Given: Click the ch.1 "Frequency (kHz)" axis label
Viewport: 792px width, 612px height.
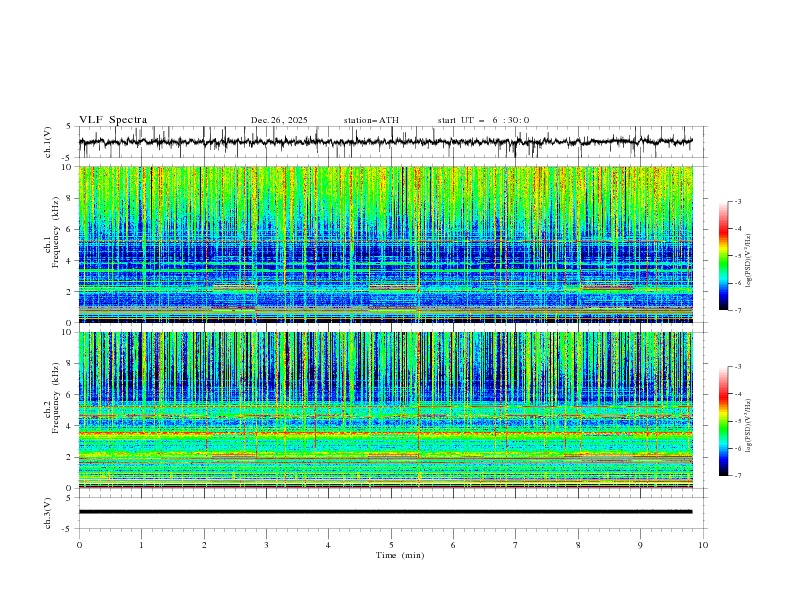Looking at the screenshot, I should pyautogui.click(x=55, y=233).
